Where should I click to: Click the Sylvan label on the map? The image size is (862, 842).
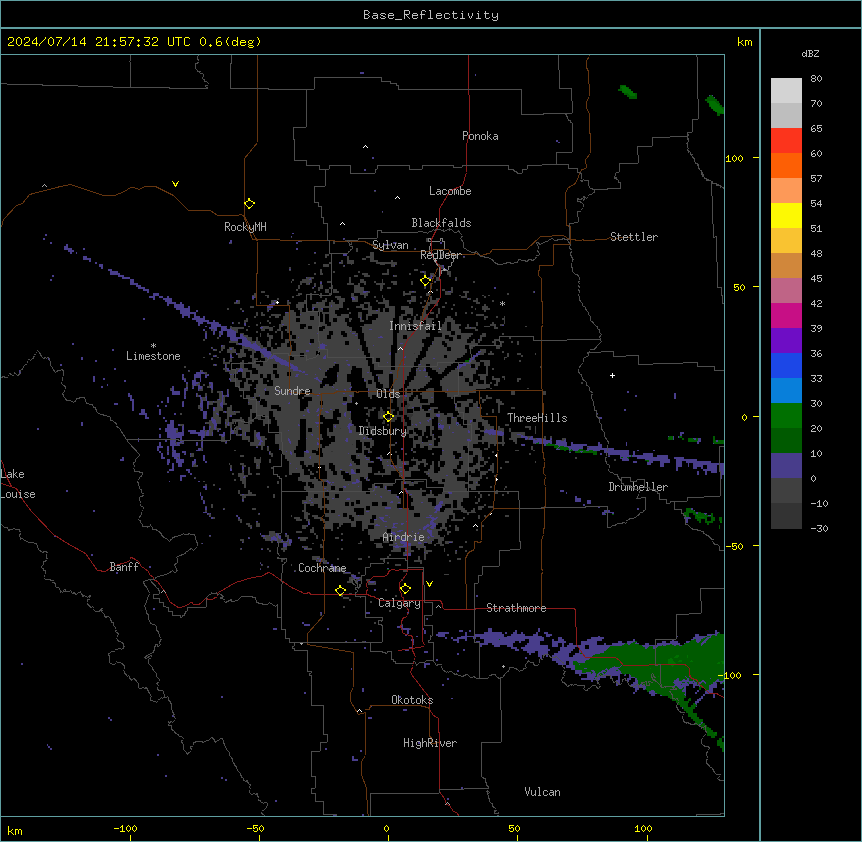click(390, 245)
